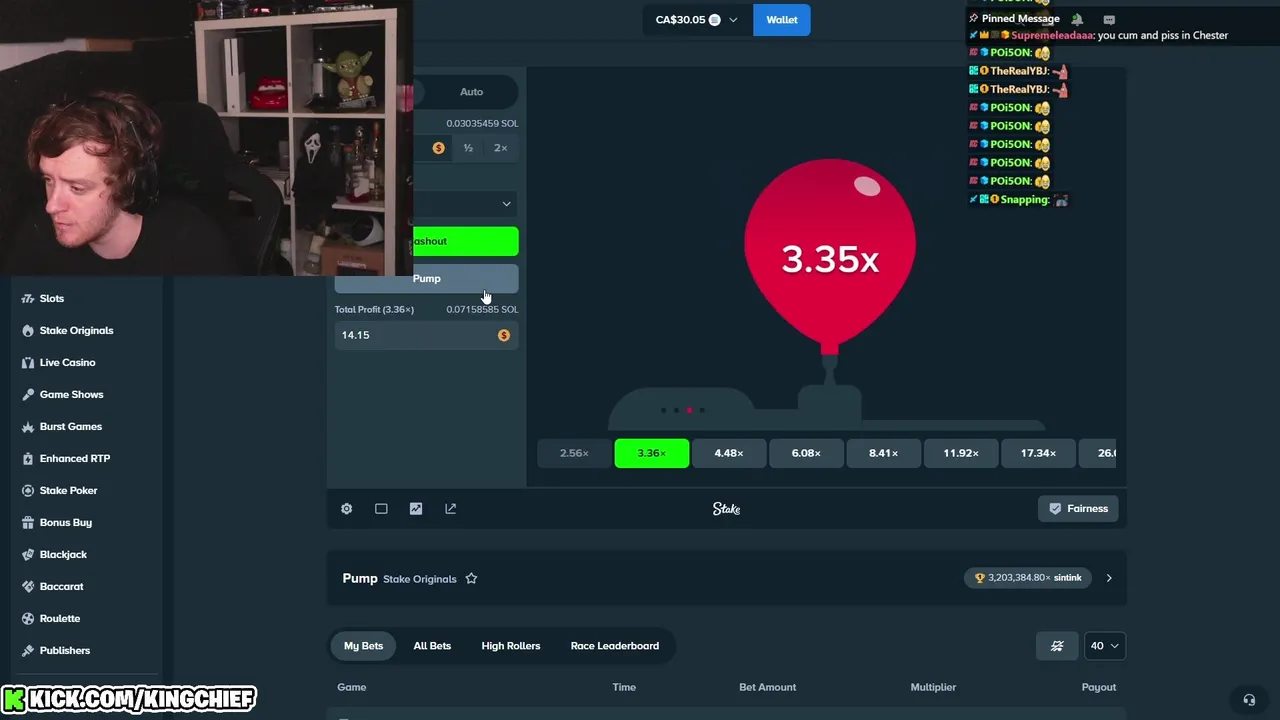1280x720 pixels.
Task: Click the Game column header
Action: 352,687
